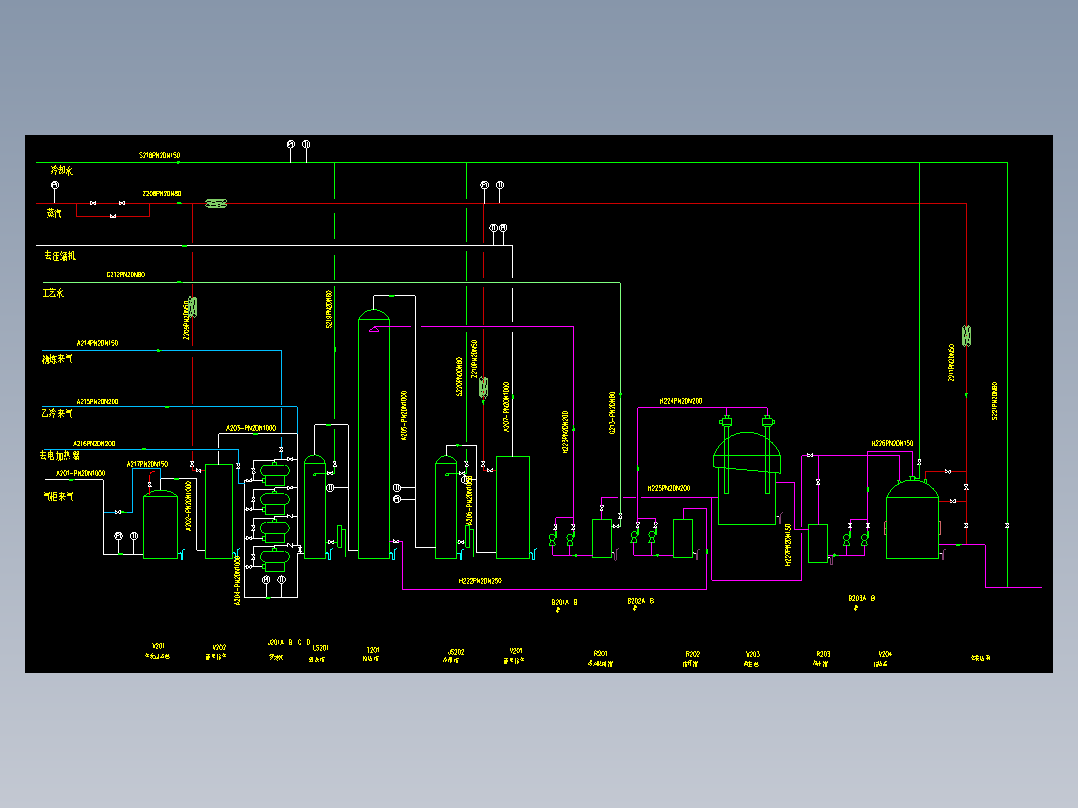Select the topmost J201 blower unit

point(275,472)
